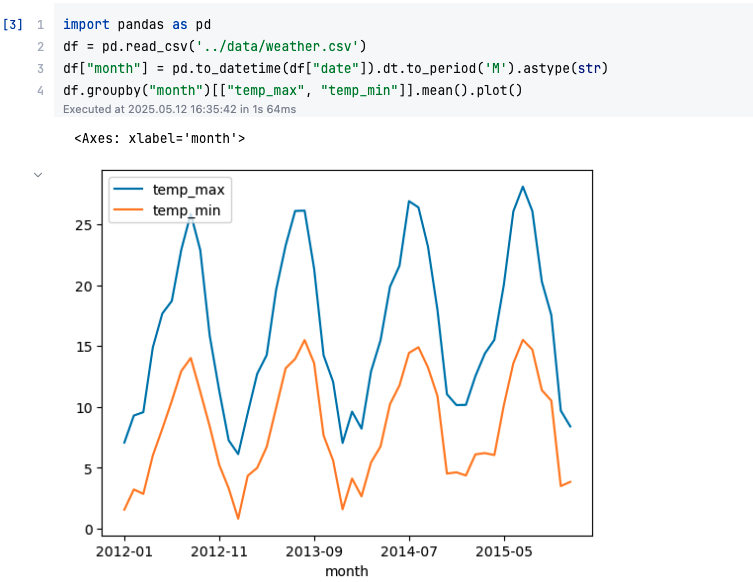Click the plot() call at line end
Image resolution: width=753 pixels, height=582 pixels.
click(x=499, y=90)
